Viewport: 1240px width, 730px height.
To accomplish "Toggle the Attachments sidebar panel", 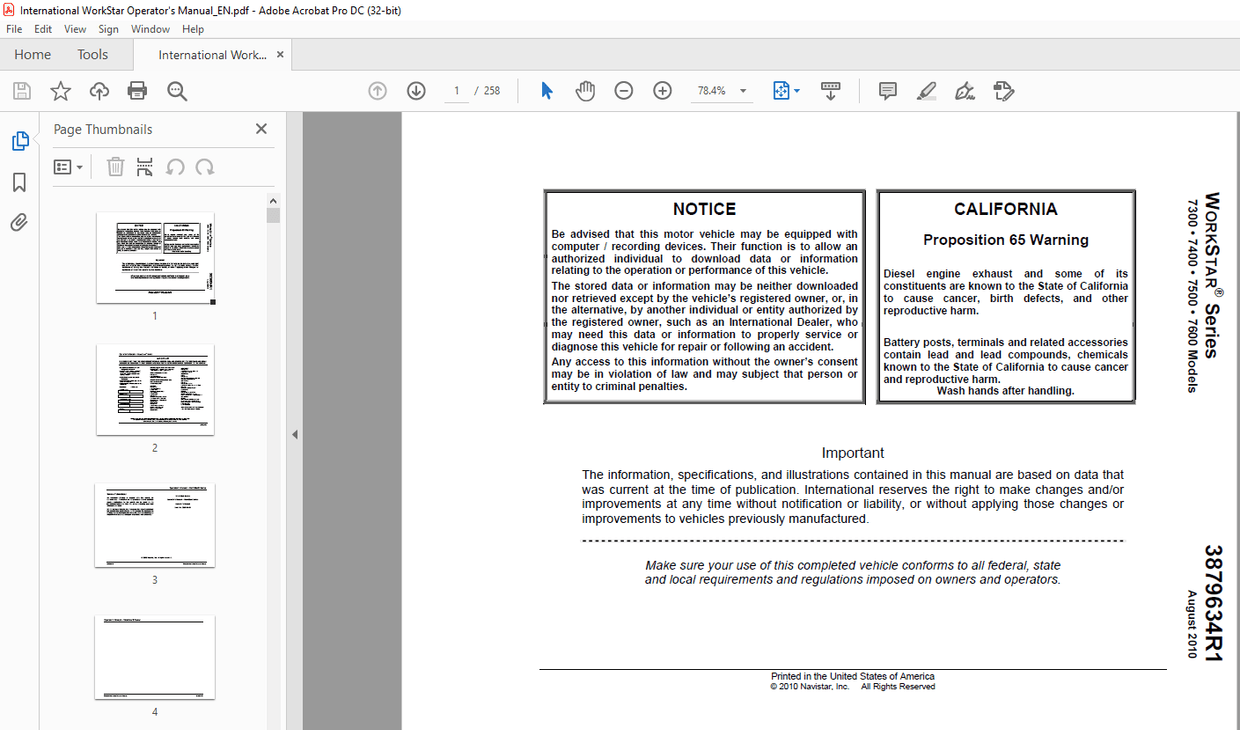I will pos(20,222).
